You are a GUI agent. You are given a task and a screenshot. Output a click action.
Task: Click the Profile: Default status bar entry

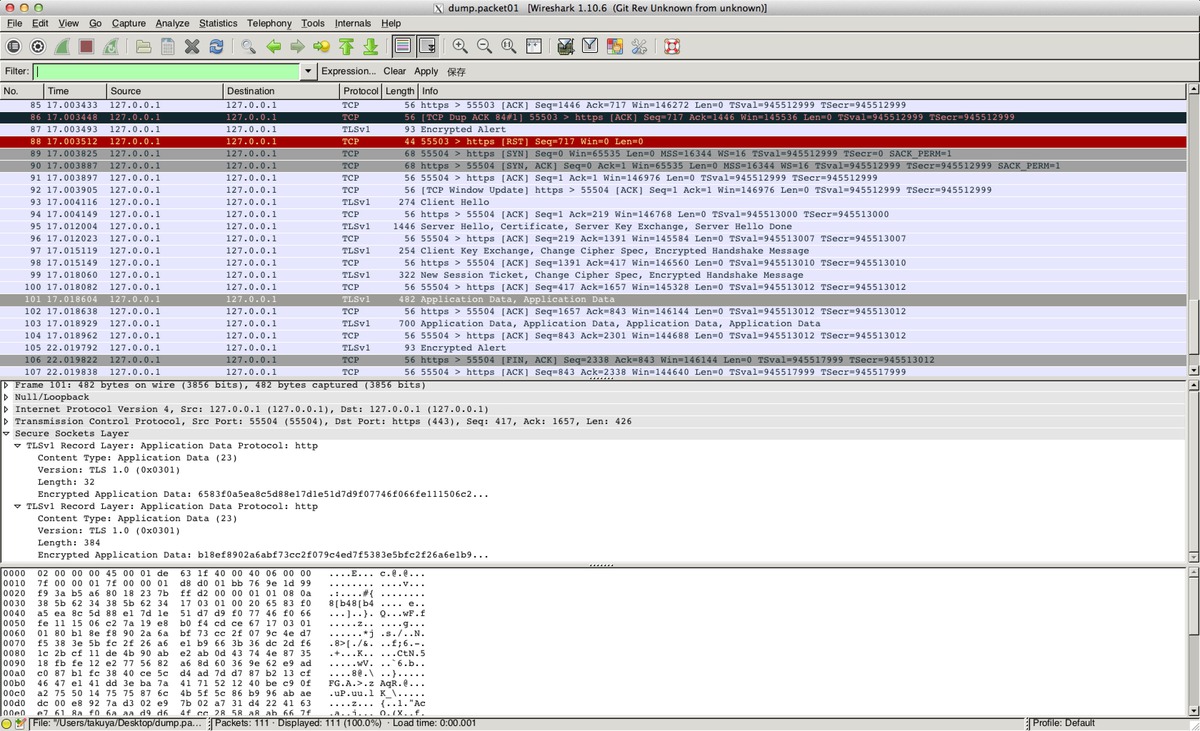1063,723
